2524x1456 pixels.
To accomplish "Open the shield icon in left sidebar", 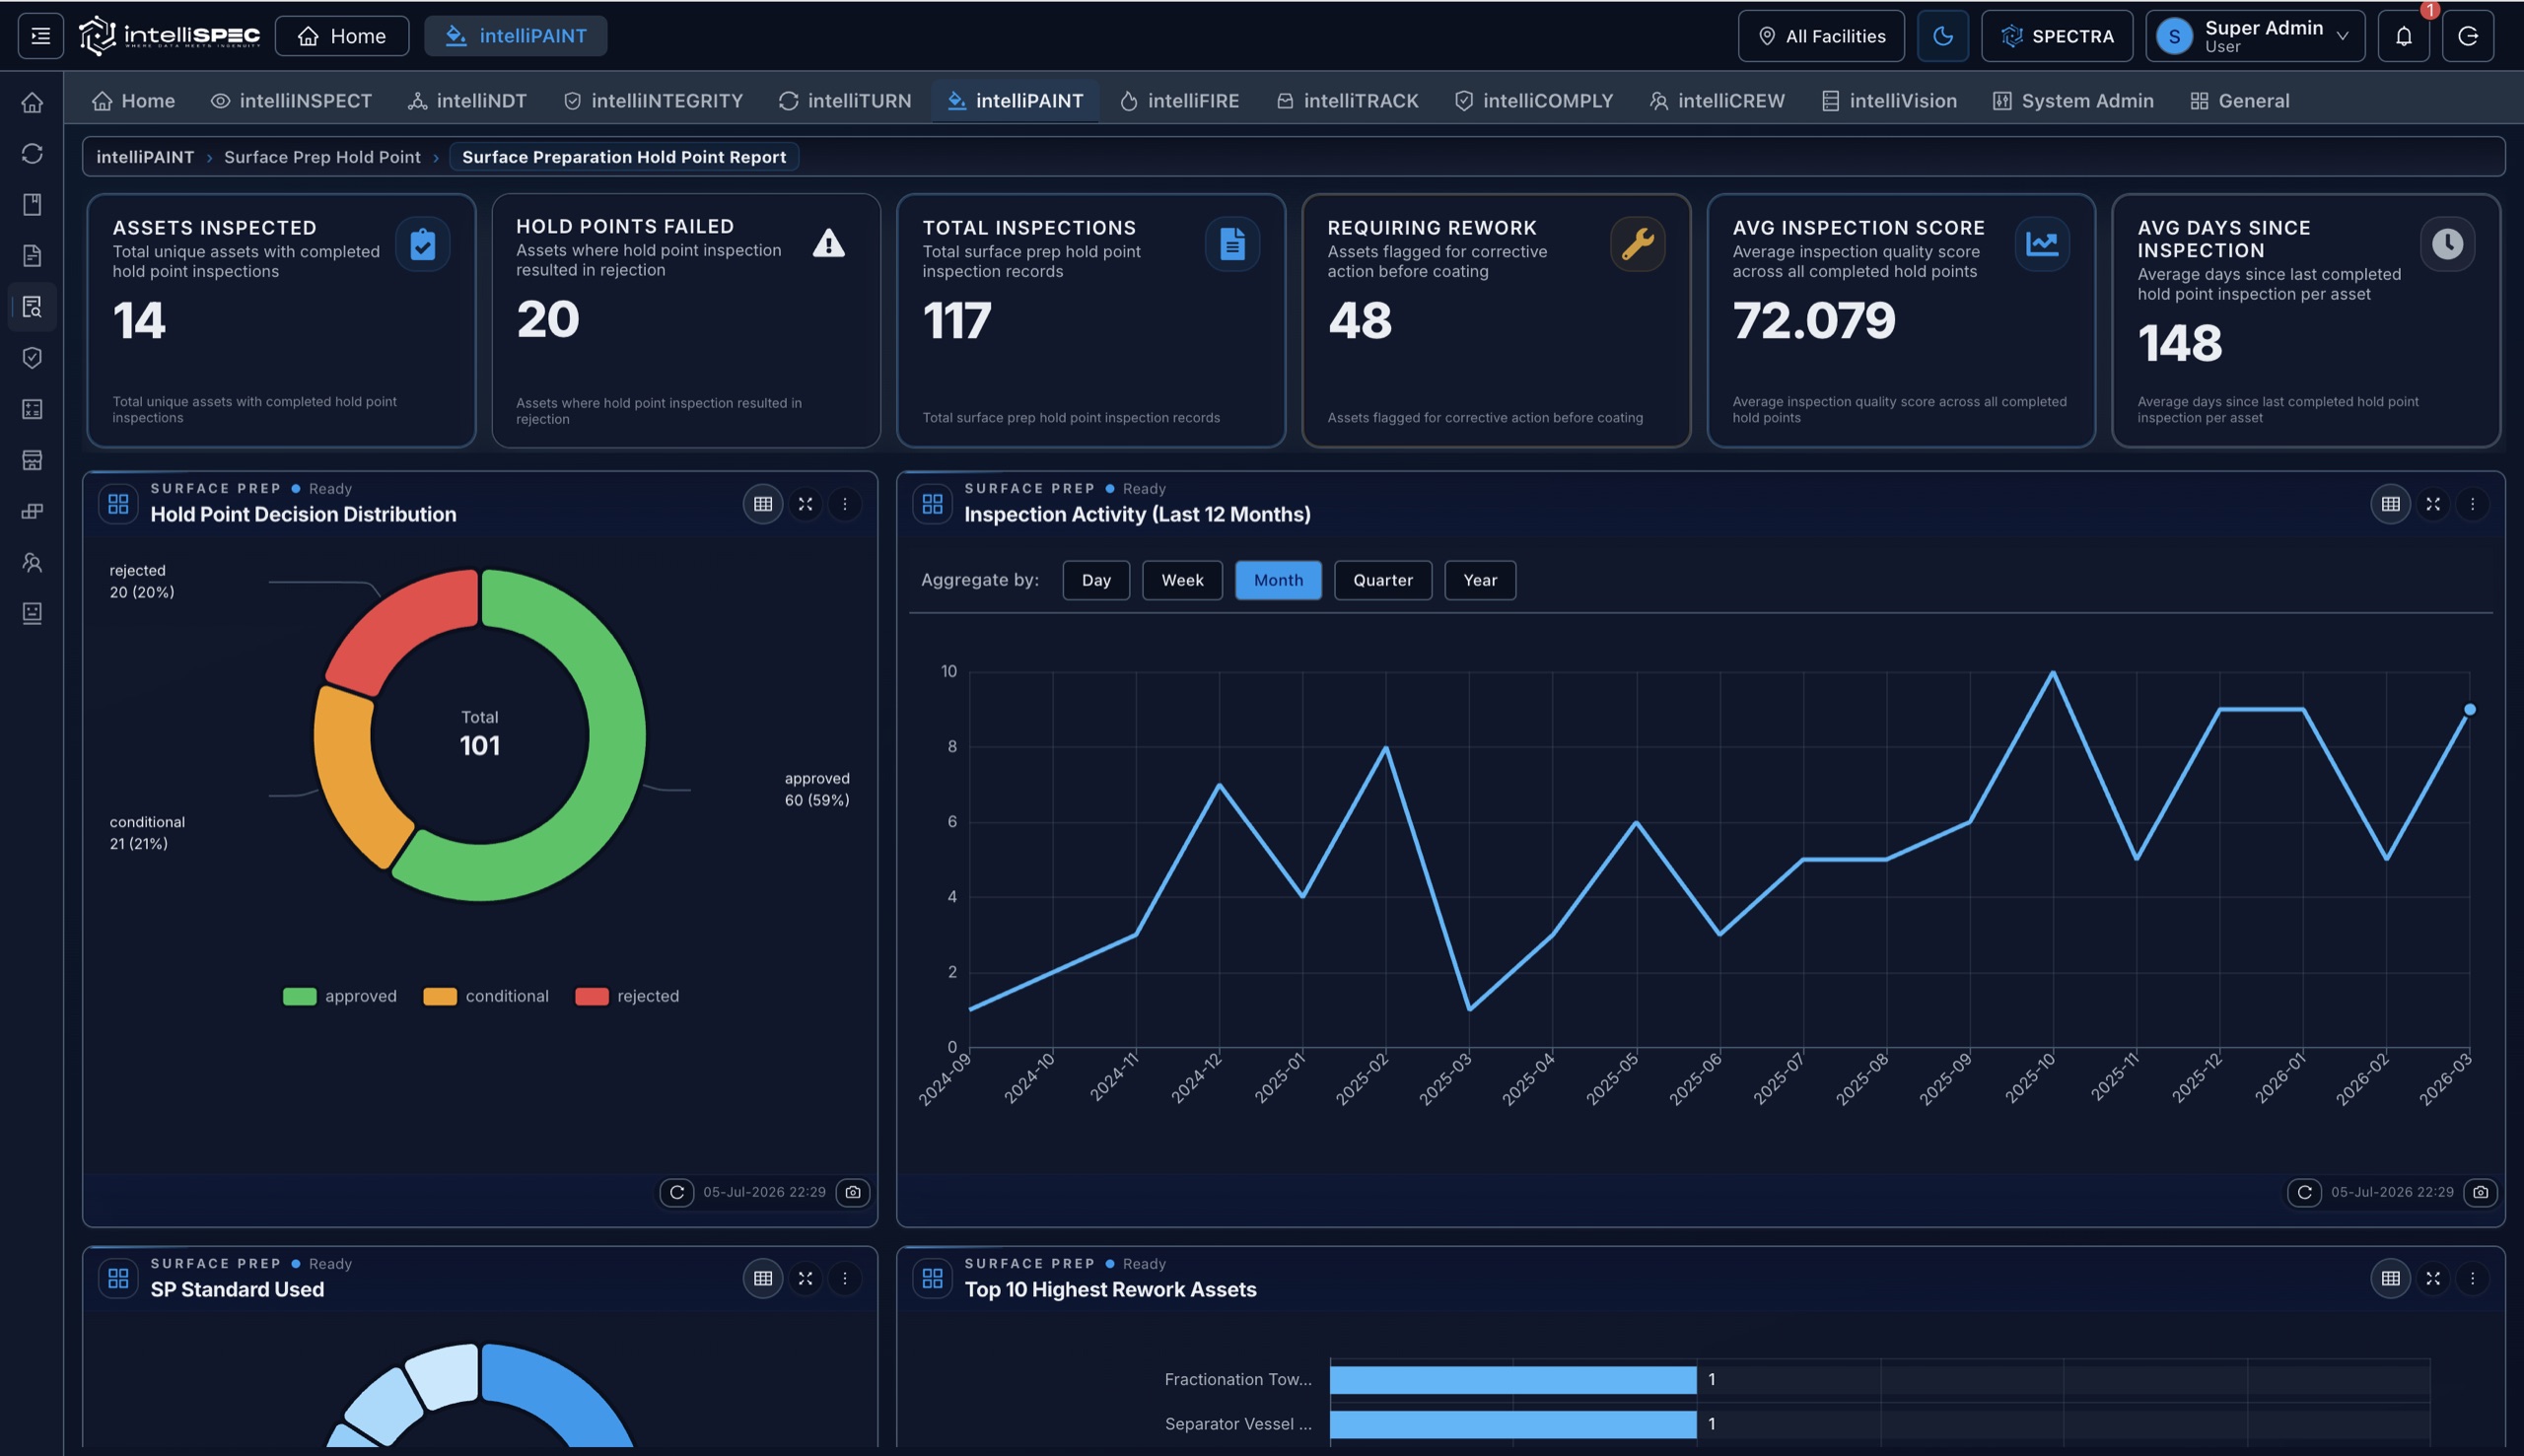I will tap(32, 358).
